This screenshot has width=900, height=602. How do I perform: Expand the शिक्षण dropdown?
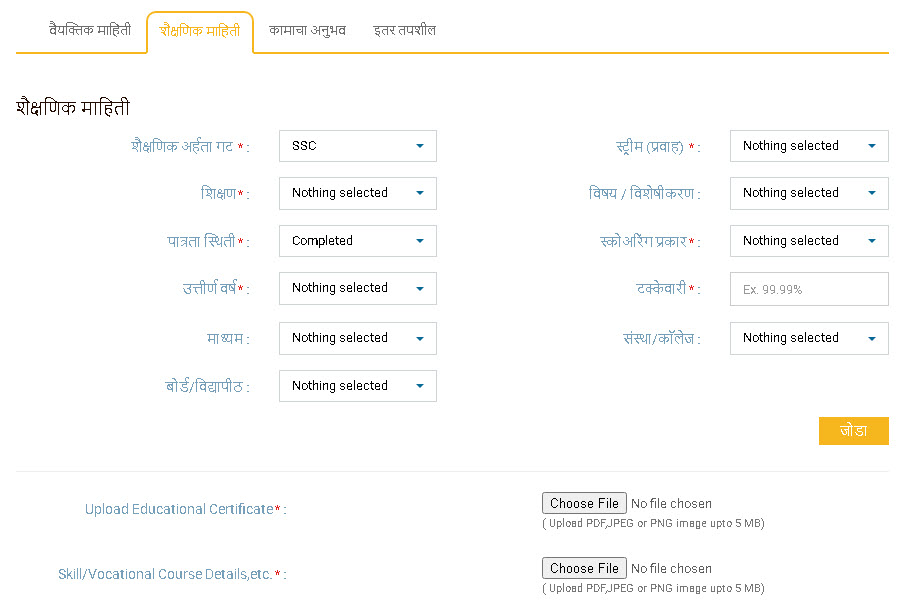pos(358,193)
